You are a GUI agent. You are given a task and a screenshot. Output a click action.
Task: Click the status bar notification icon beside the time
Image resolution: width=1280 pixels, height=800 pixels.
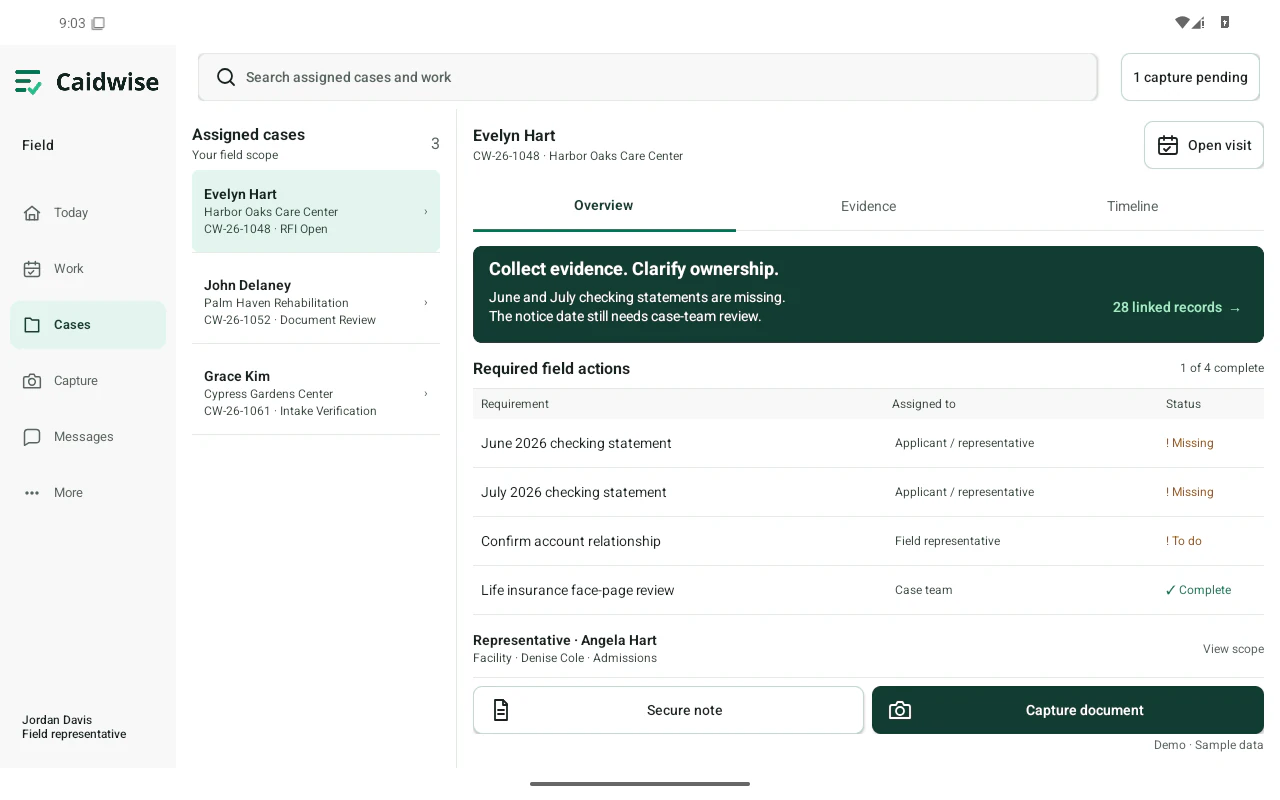pyautogui.click(x=98, y=23)
